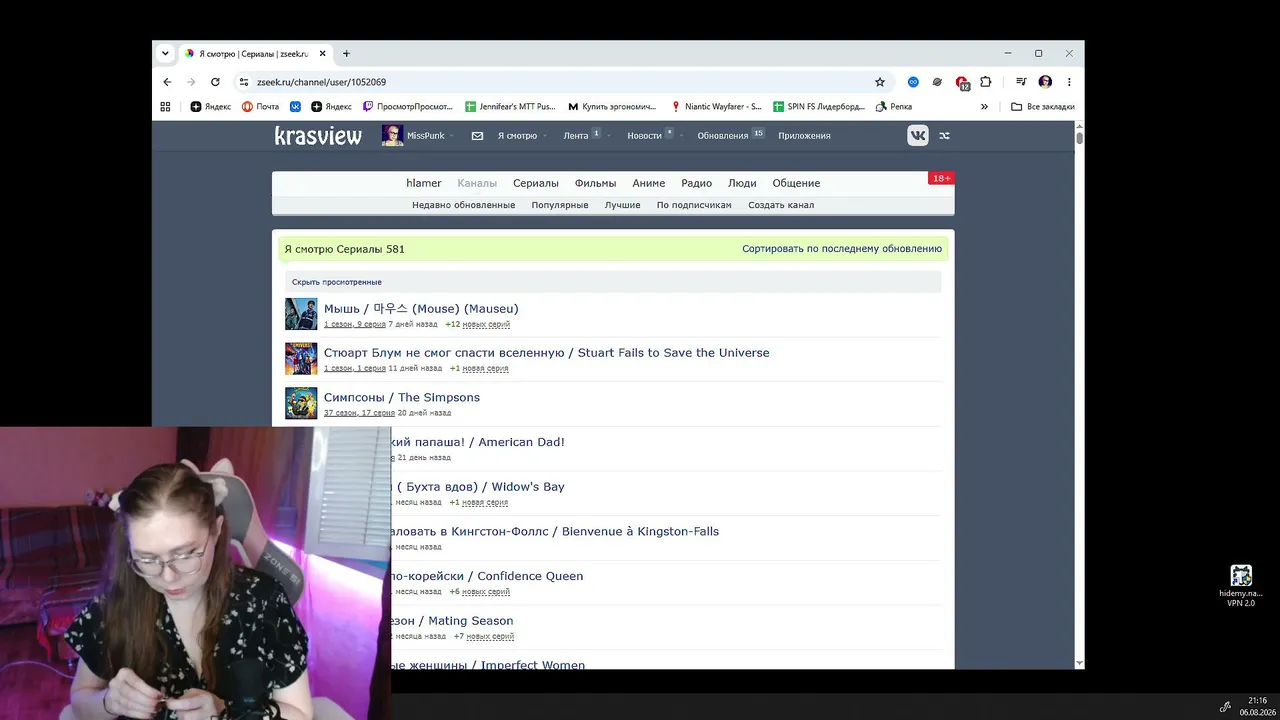The width and height of the screenshot is (1280, 720).
Task: Click the Мышь series thumbnail
Action: coord(301,314)
